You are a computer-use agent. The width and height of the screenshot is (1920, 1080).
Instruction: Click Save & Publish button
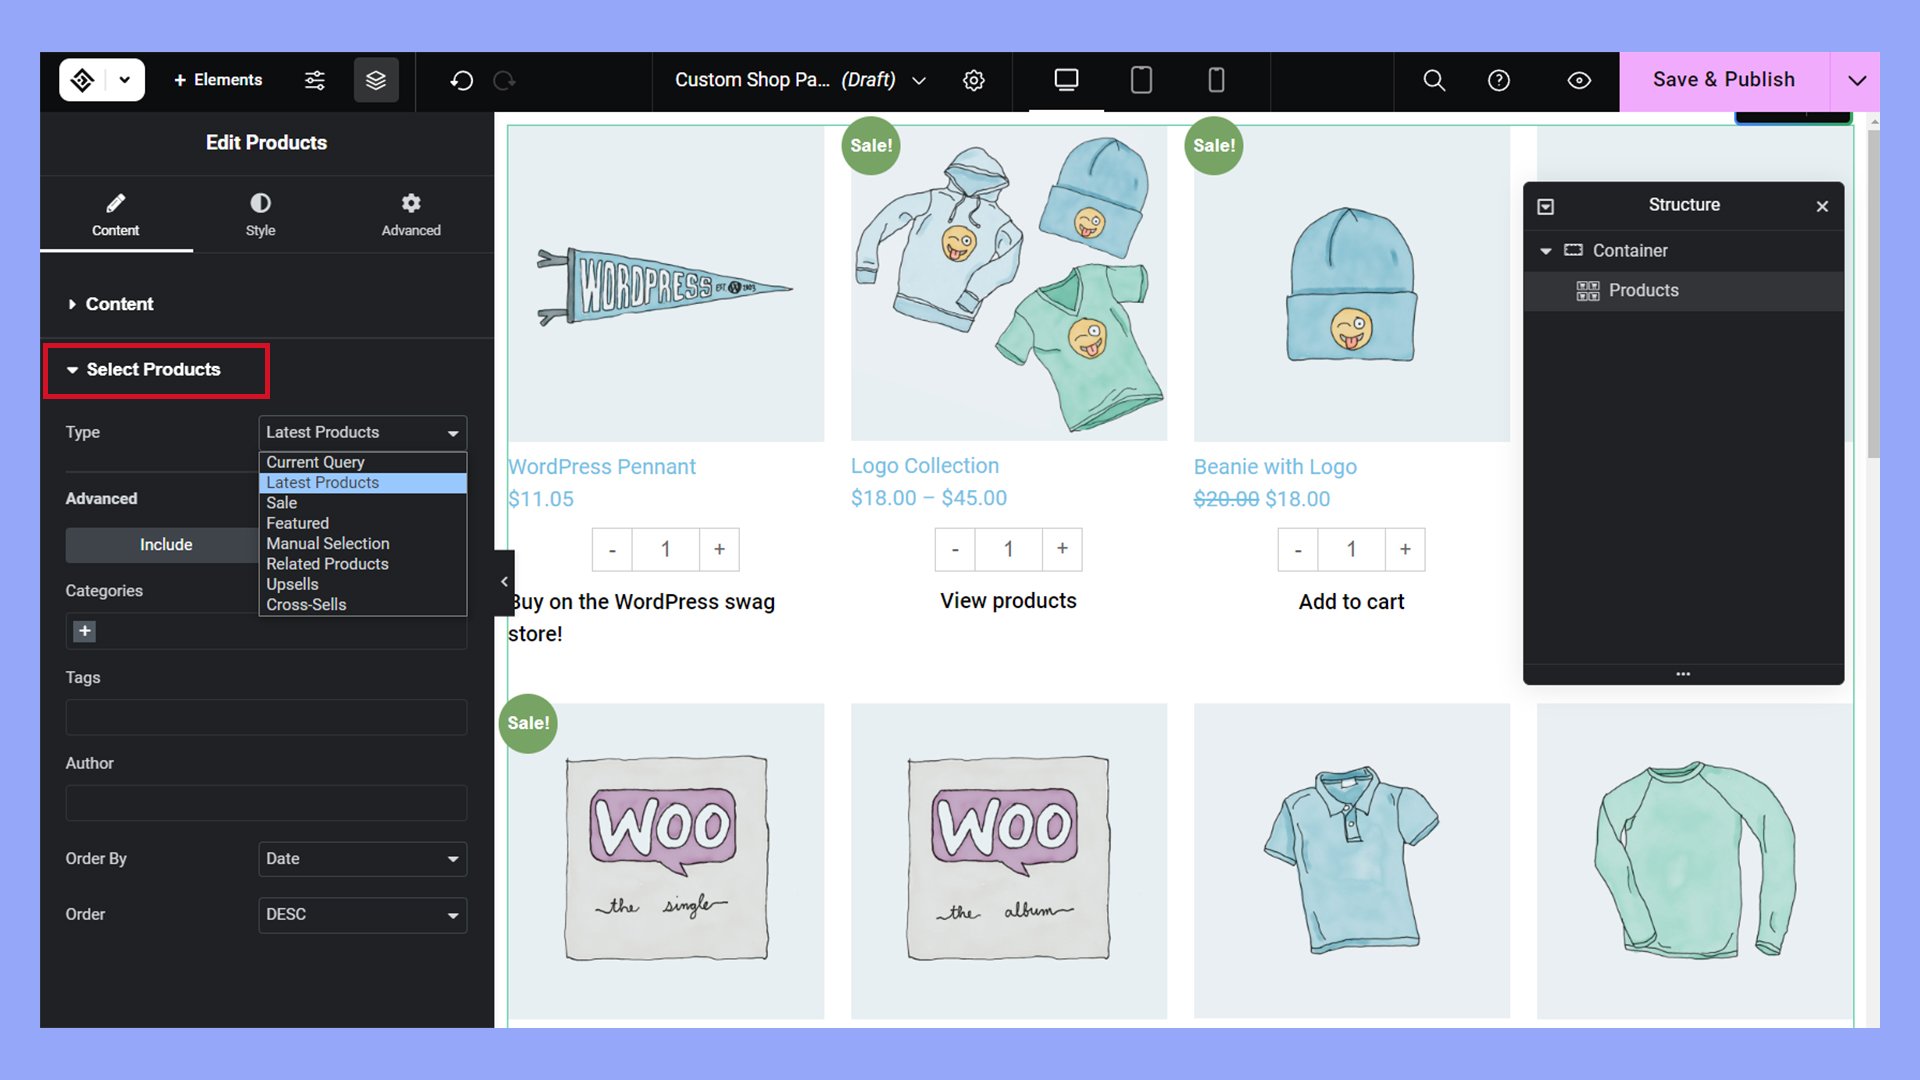1723,80
